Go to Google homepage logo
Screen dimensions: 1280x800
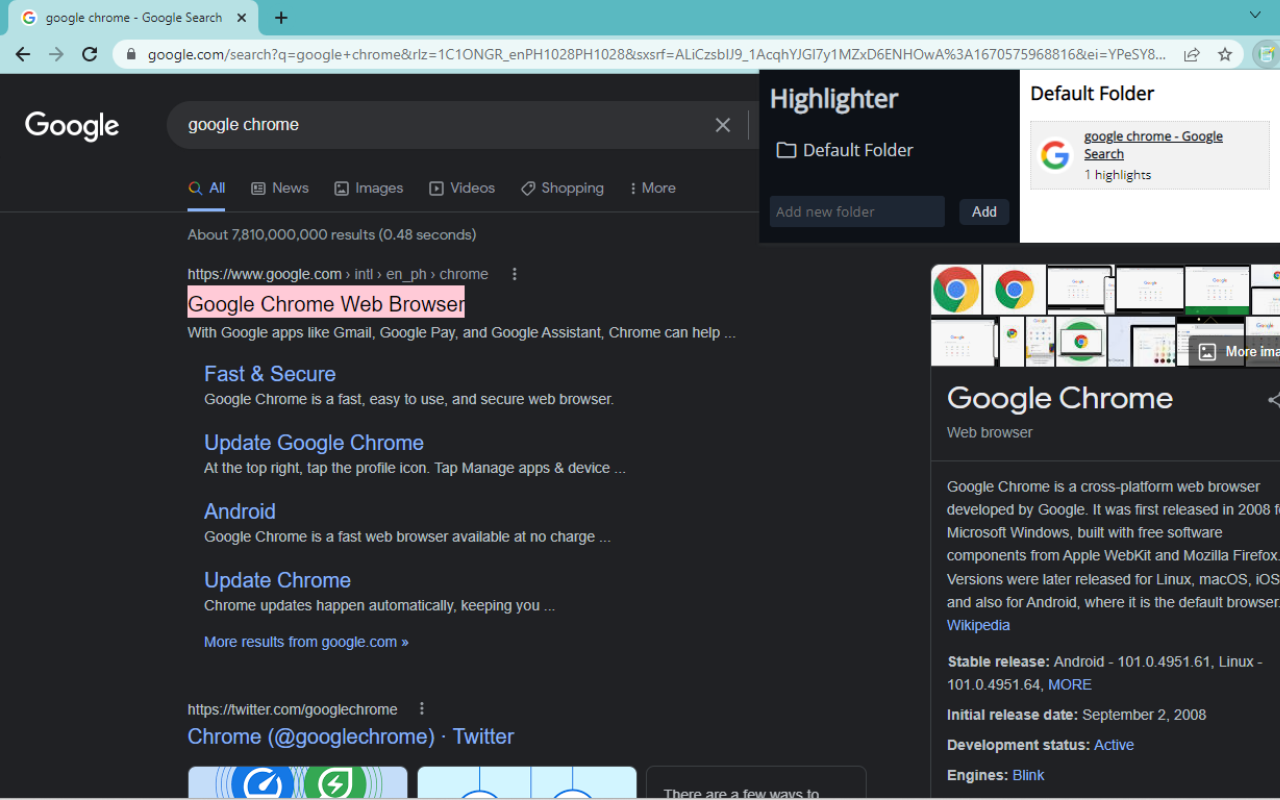point(72,126)
